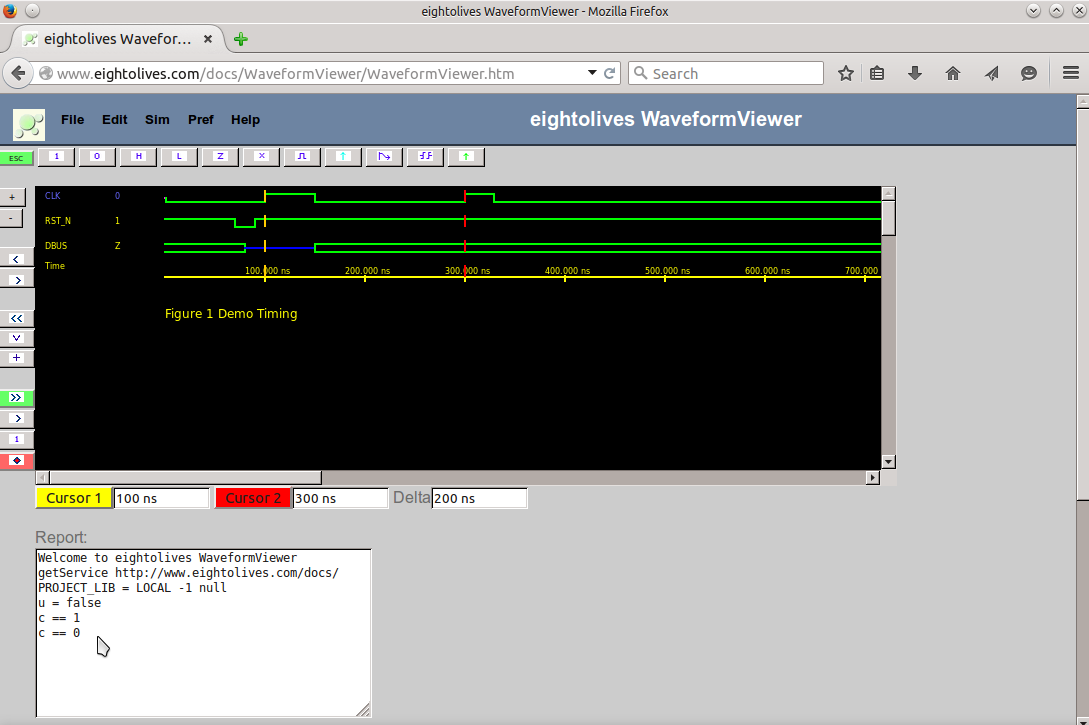The height and width of the screenshot is (725, 1089).
Task: Select the RST_N signal name
Action: (58, 221)
